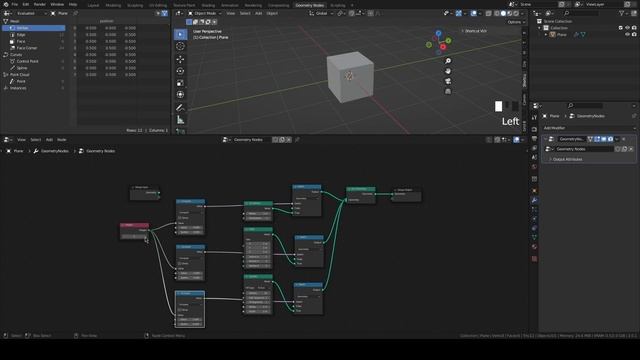The height and width of the screenshot is (360, 640).
Task: Click the red input node header
Action: pyautogui.click(x=134, y=225)
